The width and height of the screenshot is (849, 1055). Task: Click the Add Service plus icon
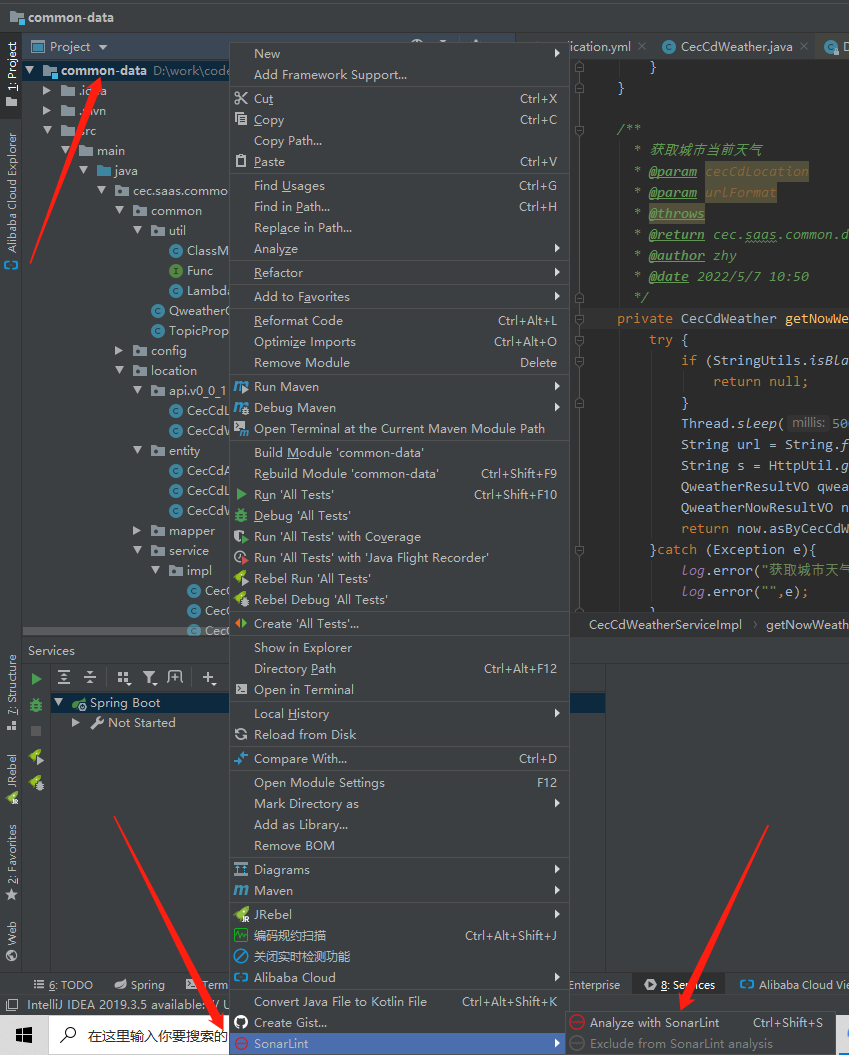[209, 678]
